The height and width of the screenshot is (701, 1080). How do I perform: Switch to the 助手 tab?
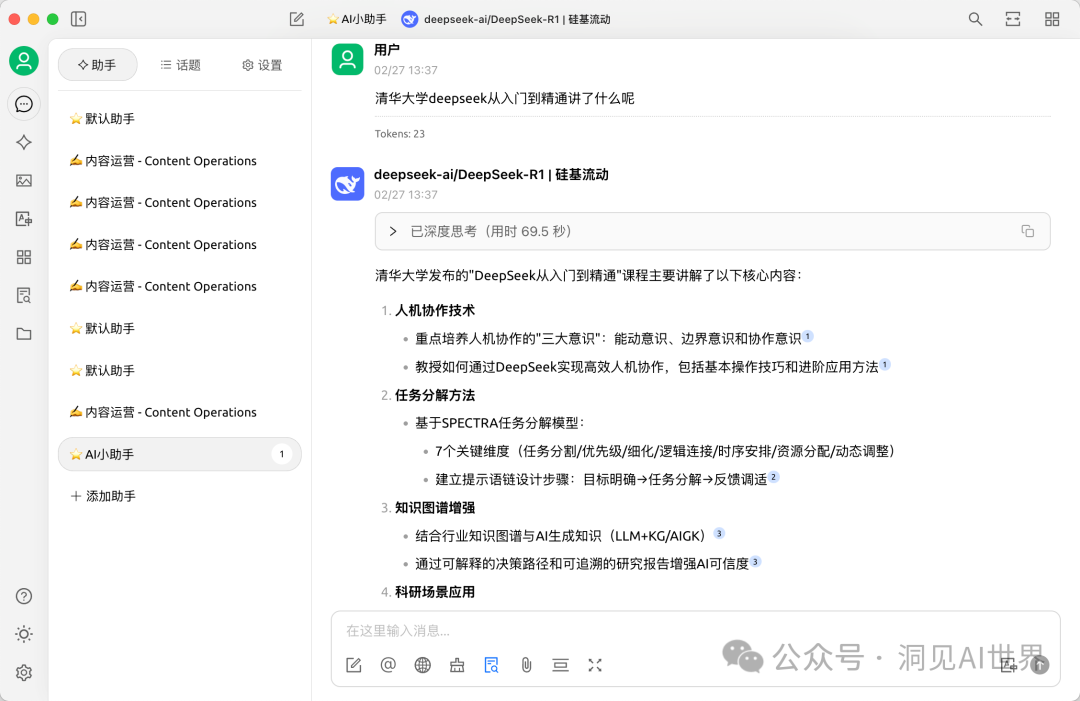pos(97,65)
